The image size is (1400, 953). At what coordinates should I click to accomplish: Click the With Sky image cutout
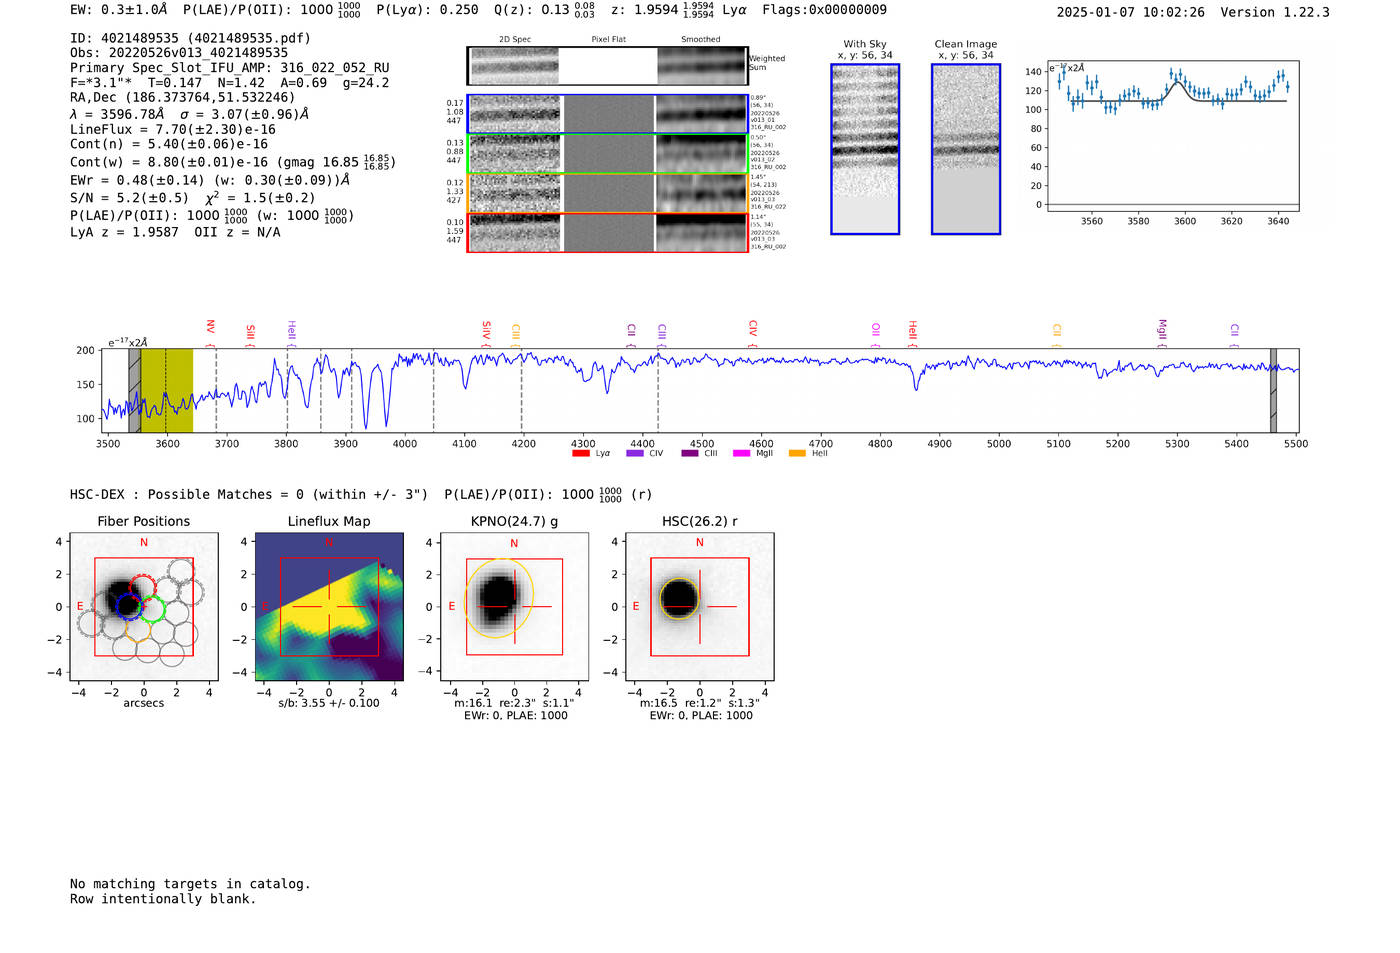pos(865,149)
